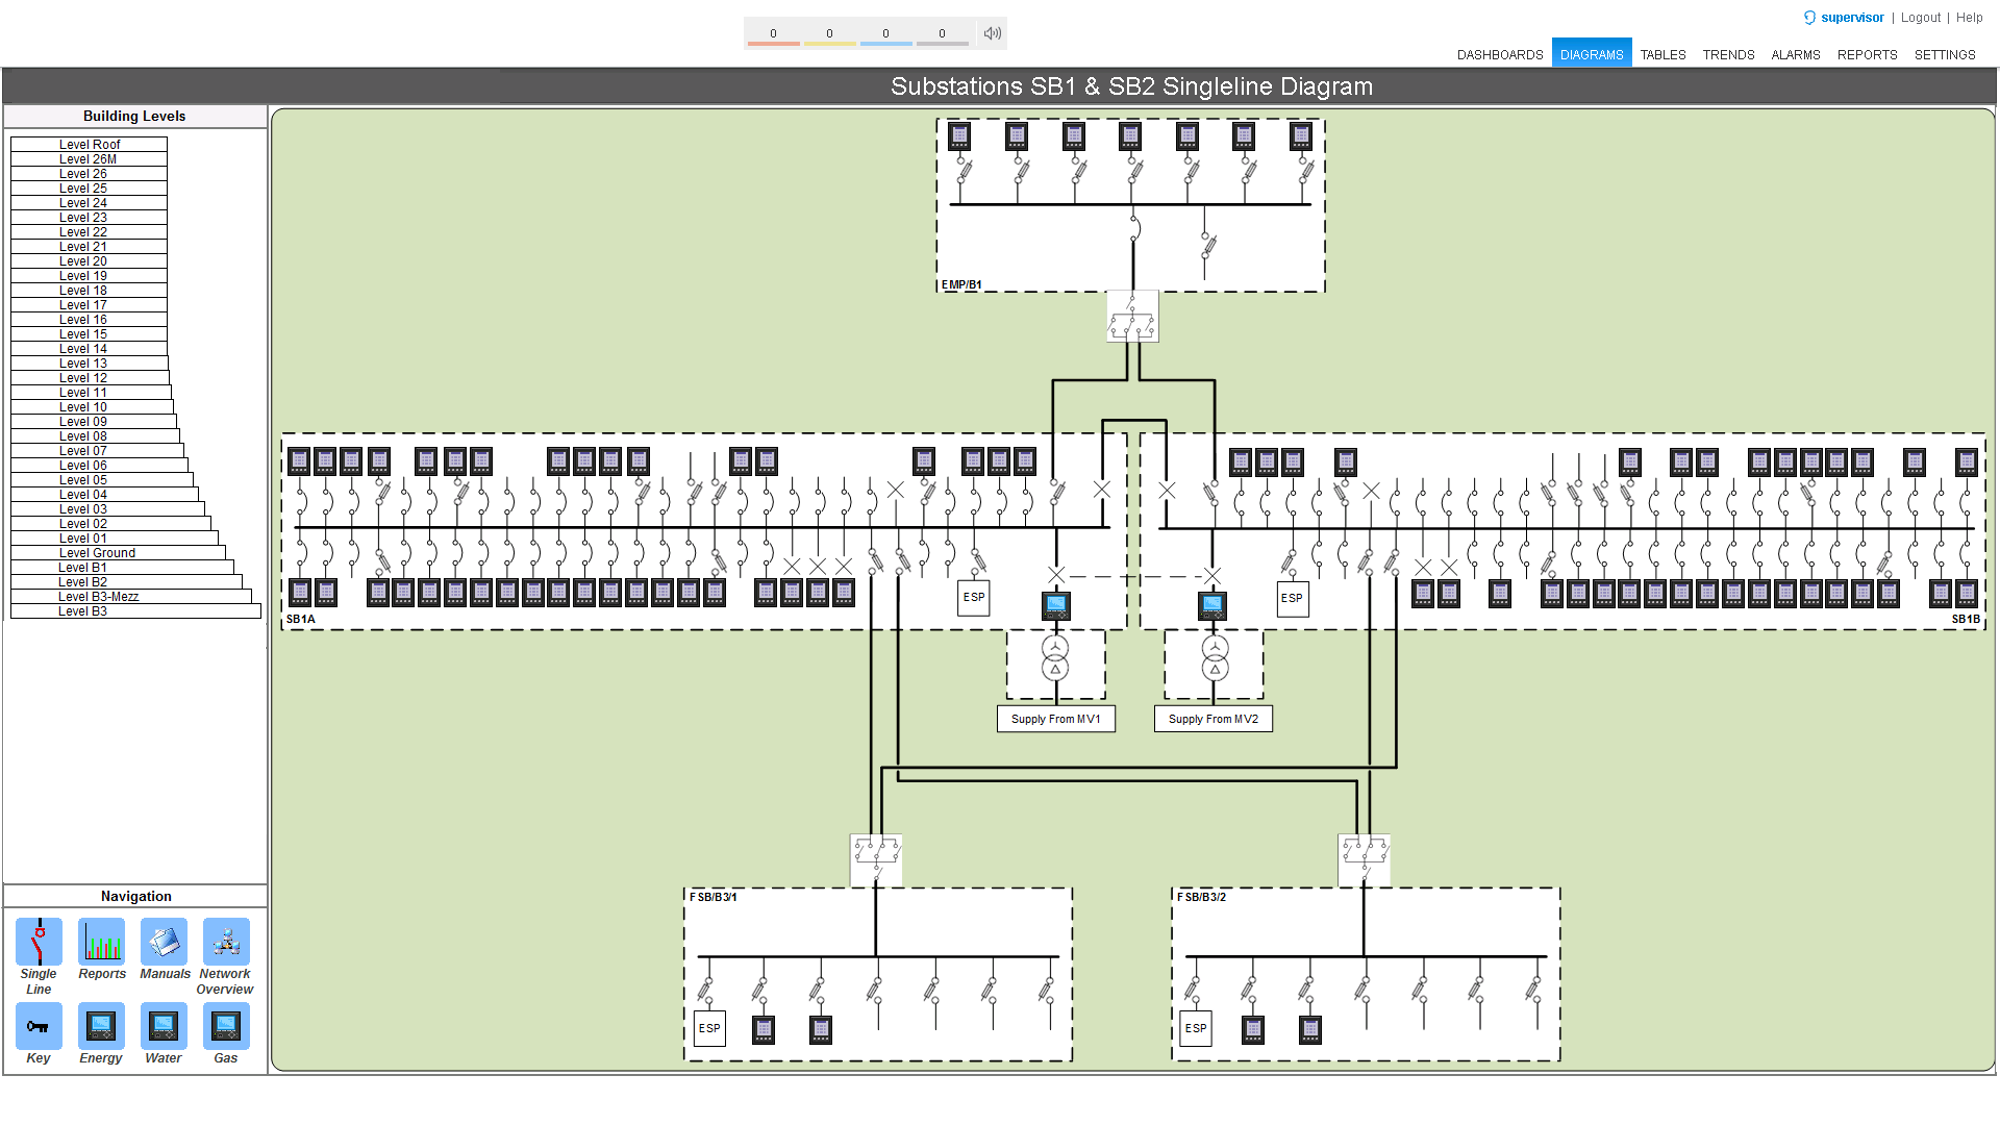Screen dimensions: 2000x1125
Task: Go to the Dashboards tab
Action: tap(1499, 55)
